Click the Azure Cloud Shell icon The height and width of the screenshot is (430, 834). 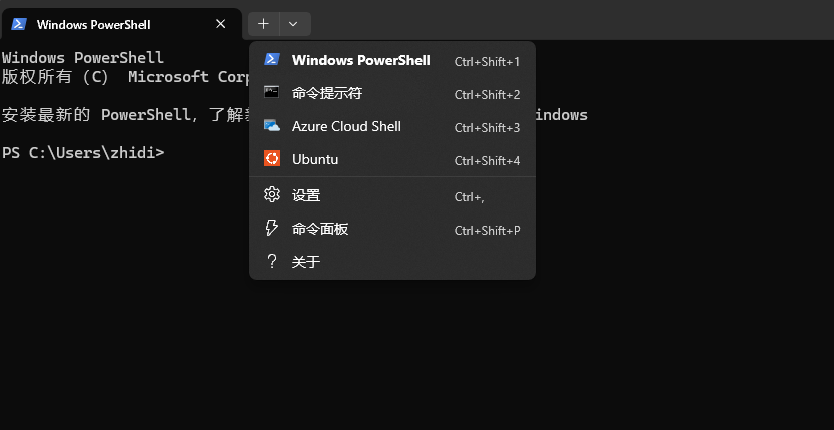271,126
